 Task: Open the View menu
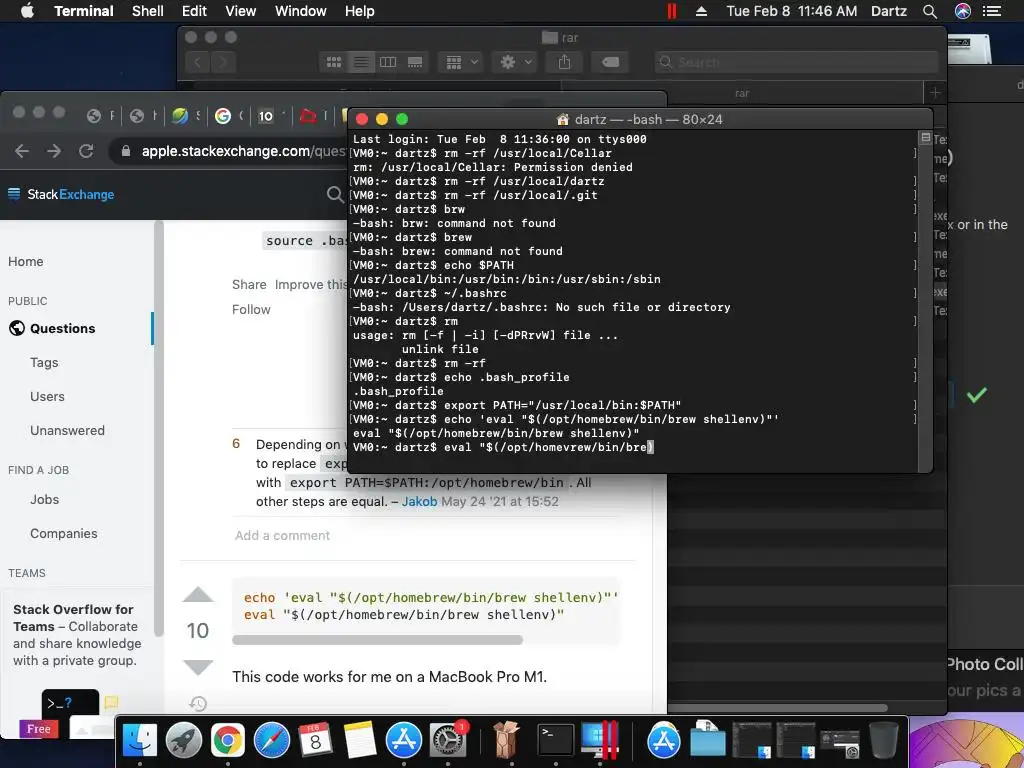[x=240, y=11]
